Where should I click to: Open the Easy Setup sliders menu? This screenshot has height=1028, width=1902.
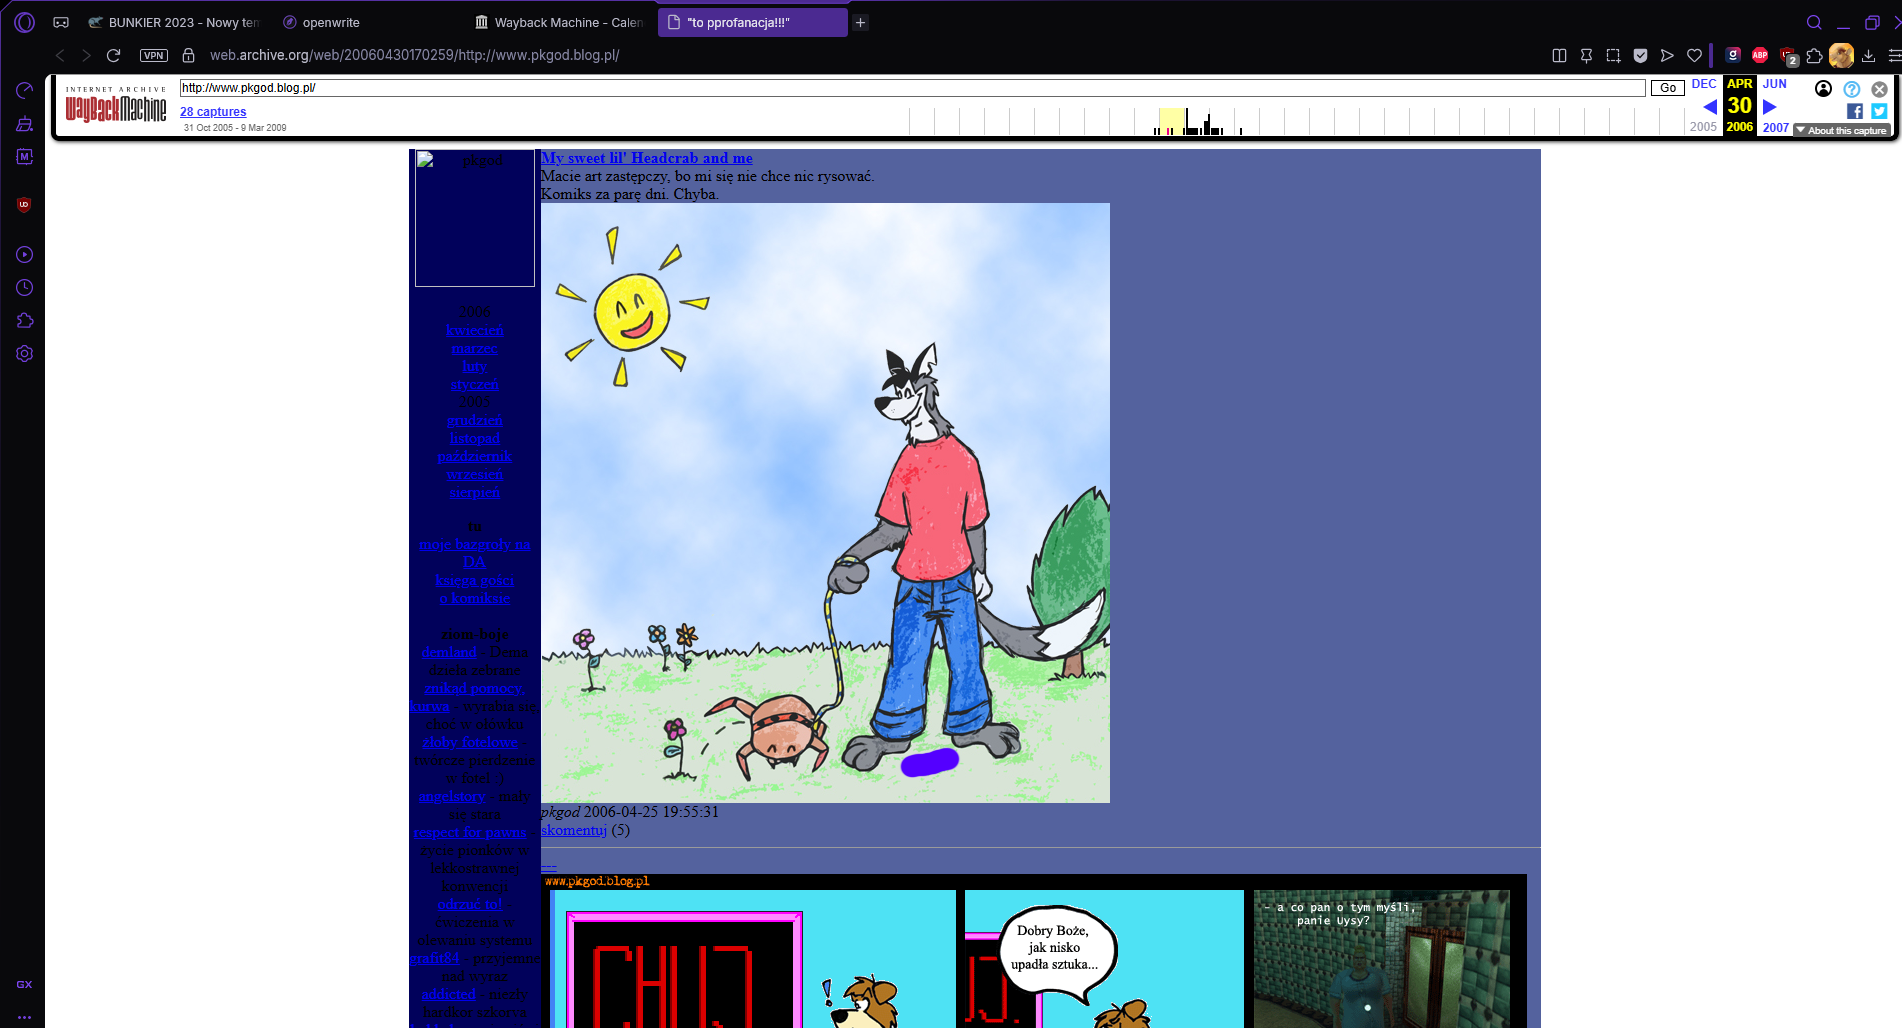(x=1894, y=56)
